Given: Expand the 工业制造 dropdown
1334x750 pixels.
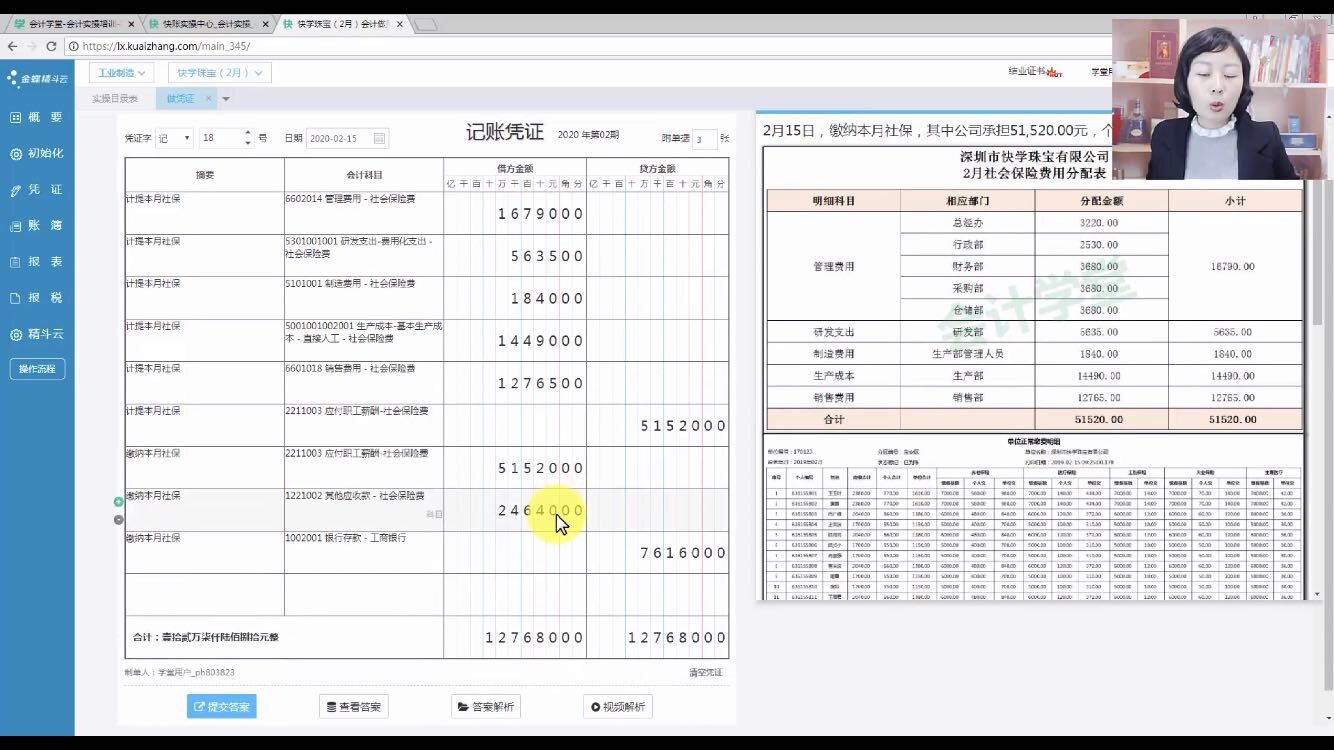Looking at the screenshot, I should point(121,73).
